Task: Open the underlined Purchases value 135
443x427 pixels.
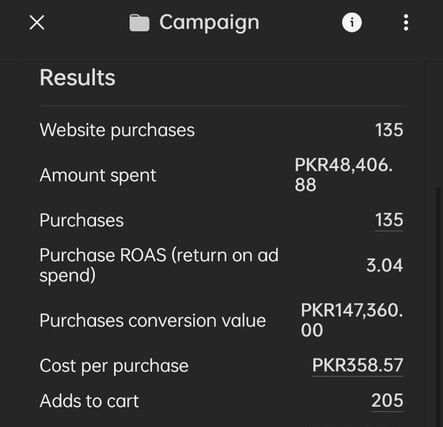Action: point(389,220)
